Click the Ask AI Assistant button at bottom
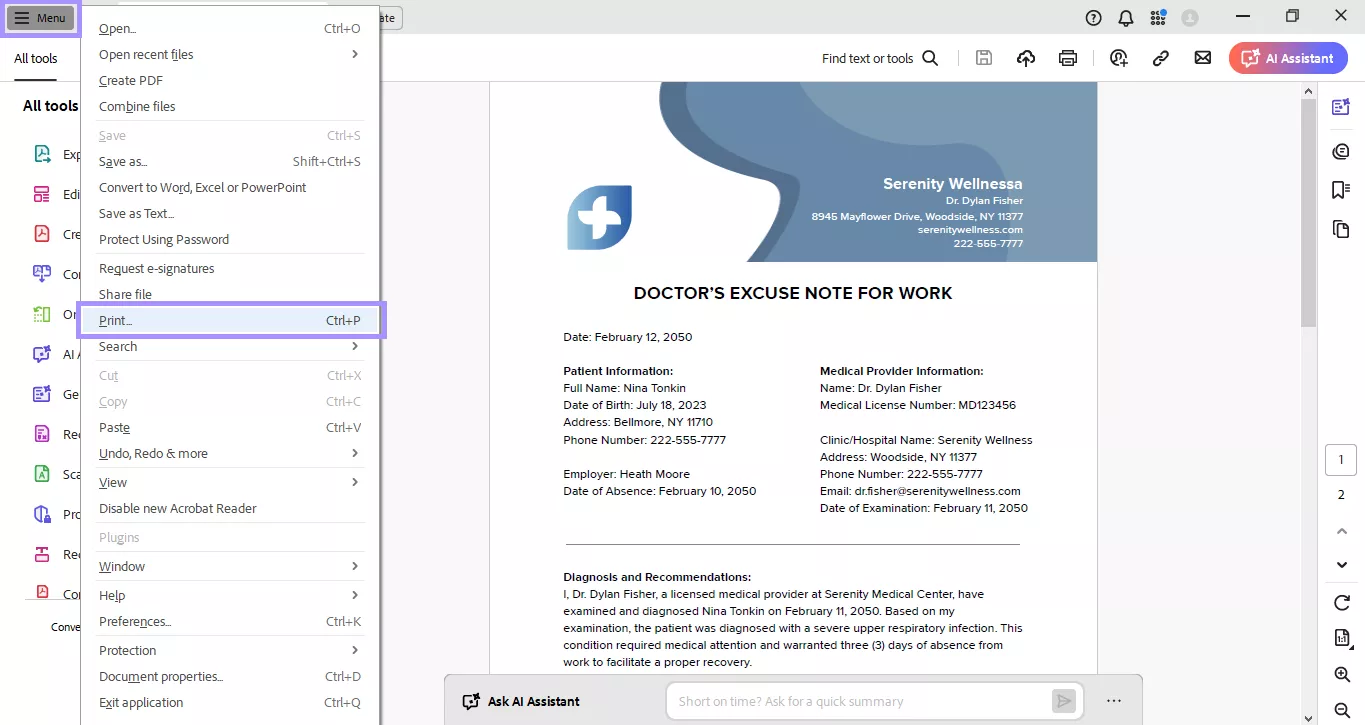This screenshot has height=725, width=1365. [x=521, y=701]
